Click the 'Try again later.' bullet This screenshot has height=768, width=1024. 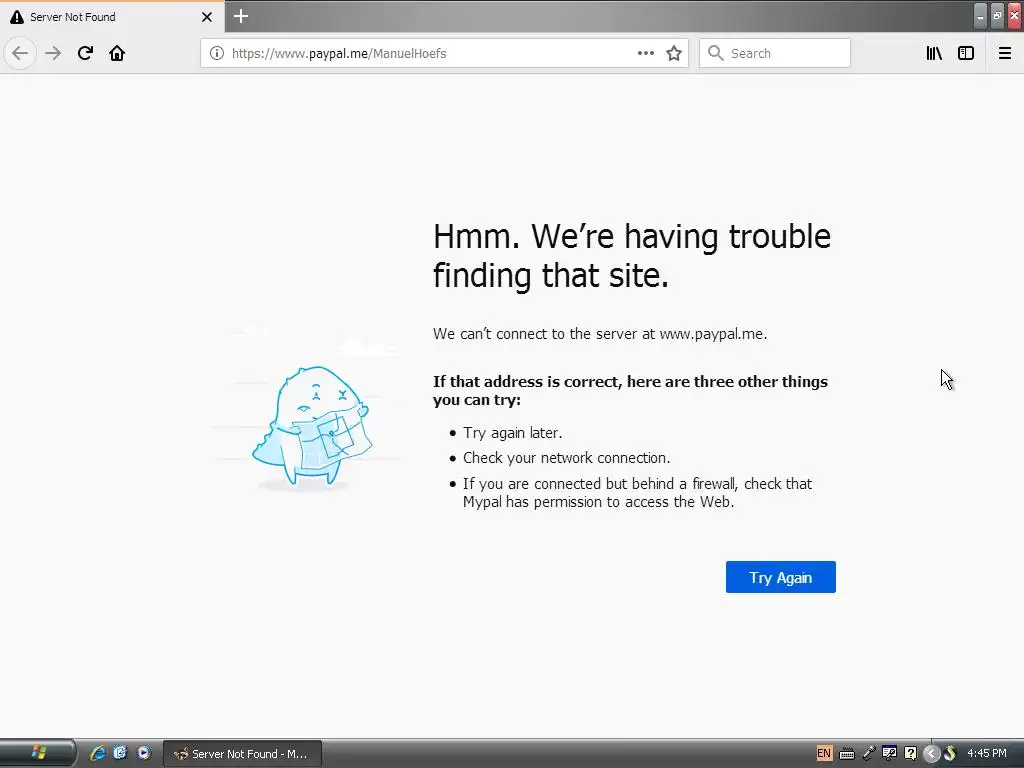pos(513,433)
